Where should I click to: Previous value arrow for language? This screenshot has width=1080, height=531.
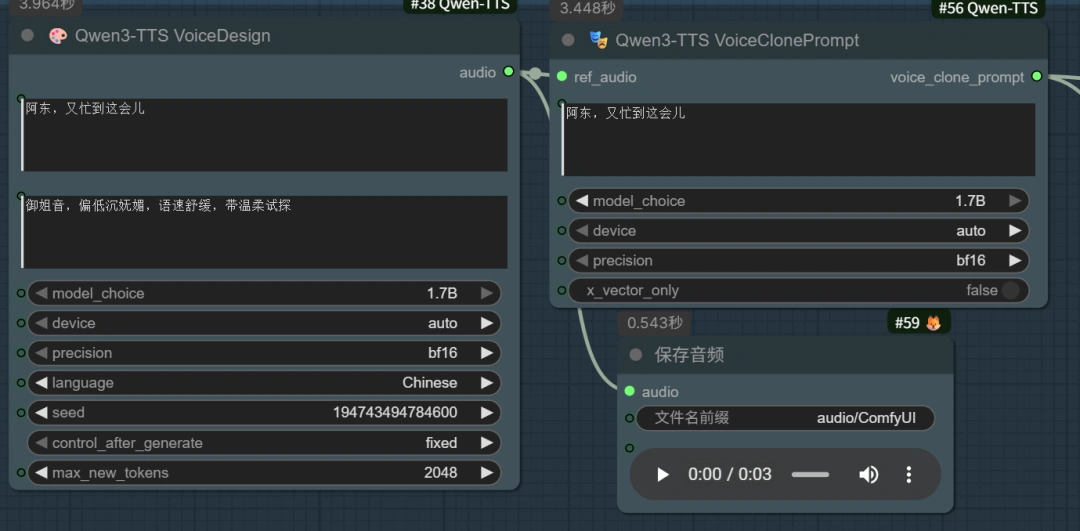pyautogui.click(x=41, y=383)
